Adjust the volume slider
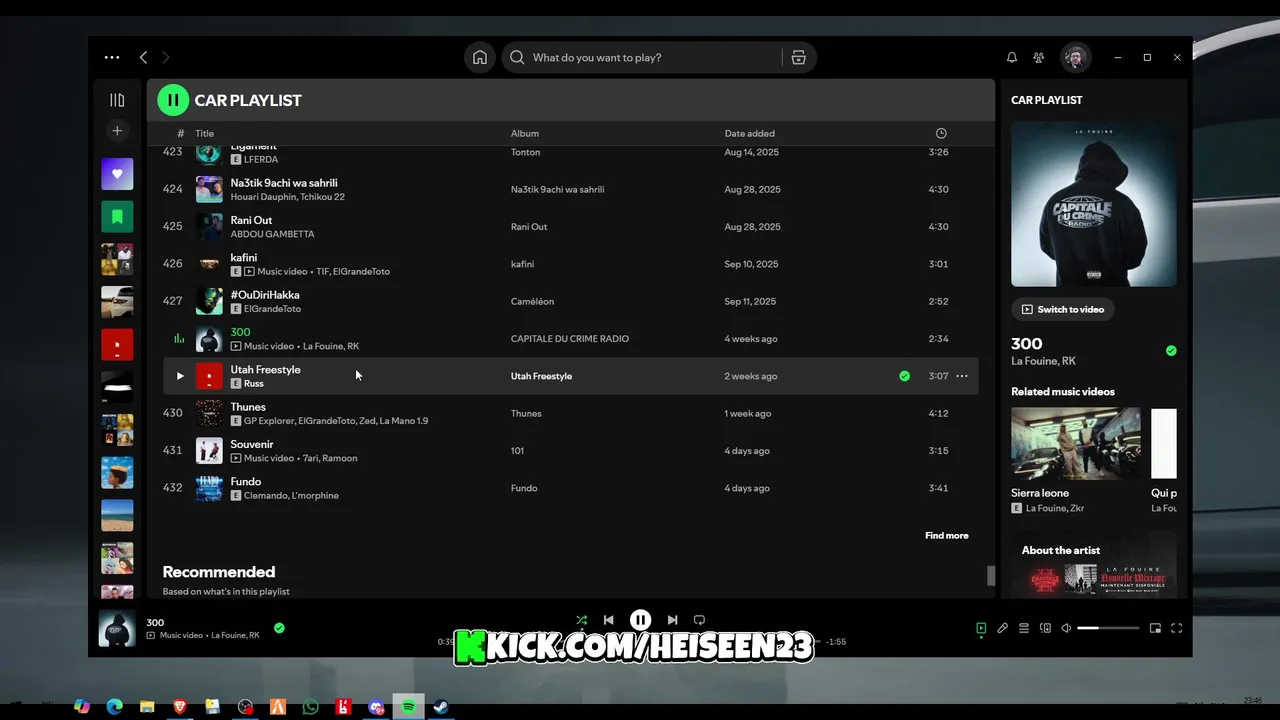This screenshot has height=720, width=1280. tap(1108, 628)
